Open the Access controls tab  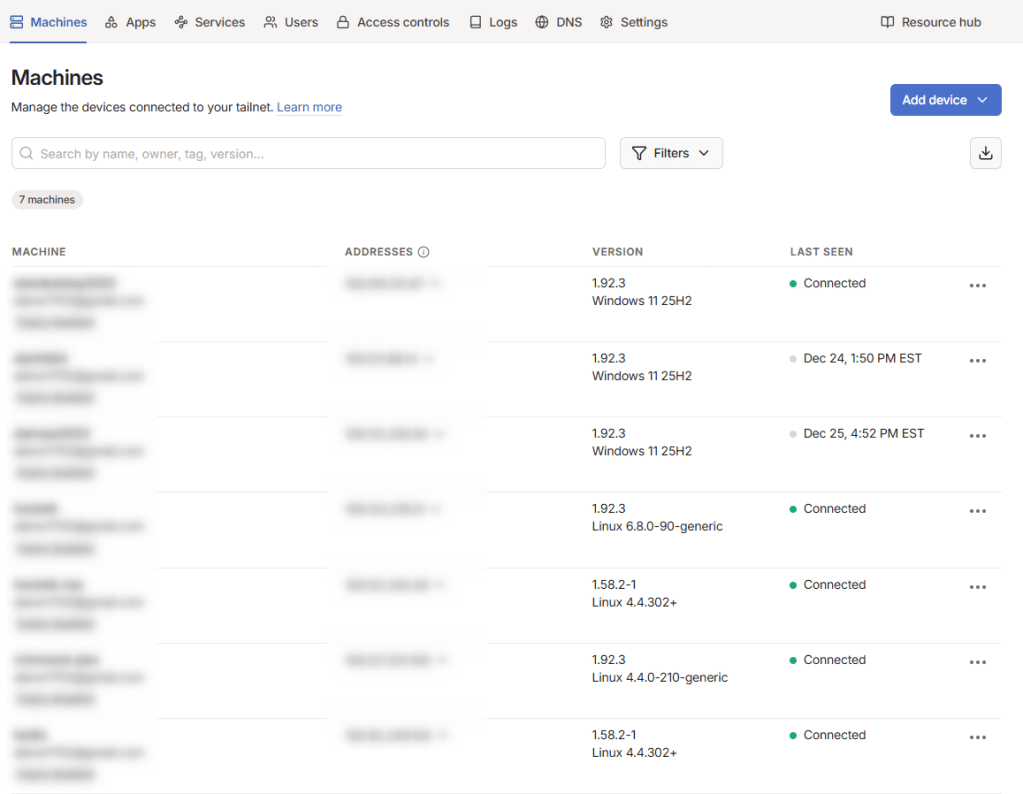tap(393, 22)
